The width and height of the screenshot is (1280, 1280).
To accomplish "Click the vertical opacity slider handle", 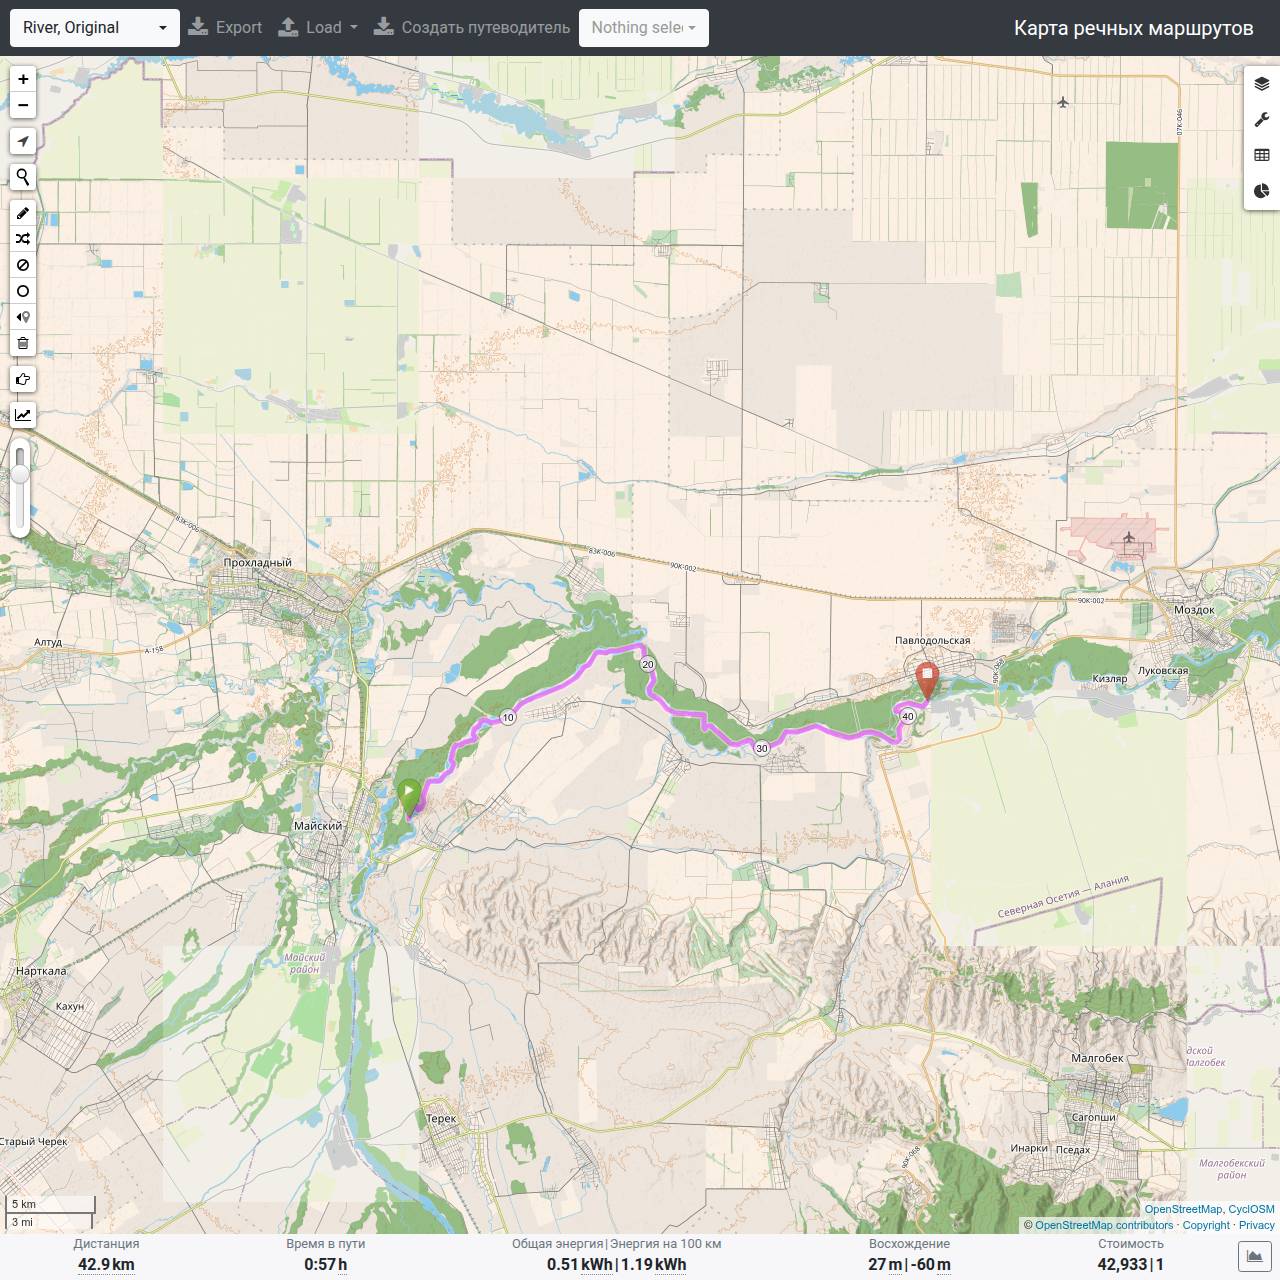I will tap(20, 473).
